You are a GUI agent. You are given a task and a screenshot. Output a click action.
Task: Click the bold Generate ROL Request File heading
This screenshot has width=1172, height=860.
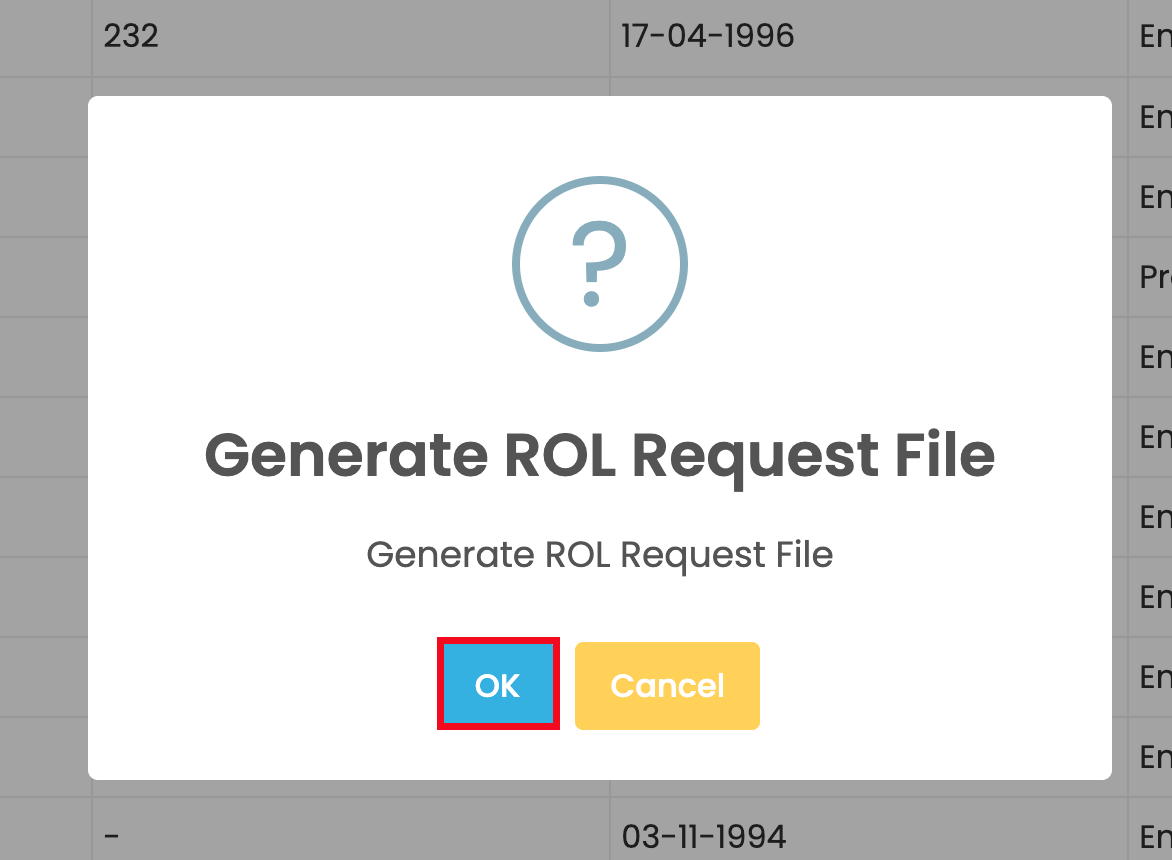click(x=599, y=455)
